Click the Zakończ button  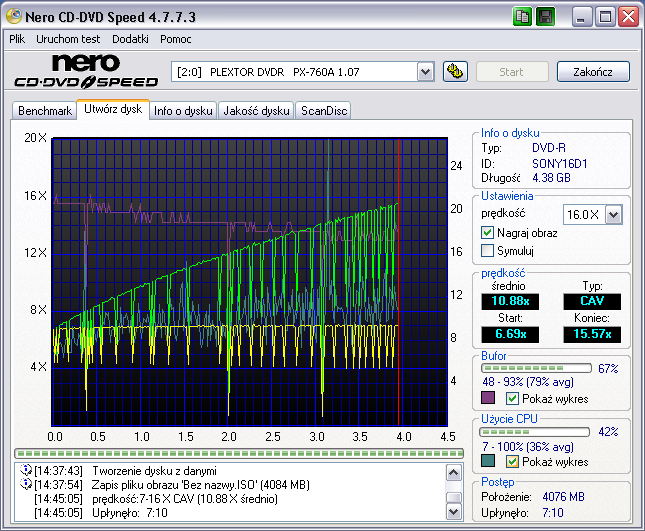tap(593, 72)
